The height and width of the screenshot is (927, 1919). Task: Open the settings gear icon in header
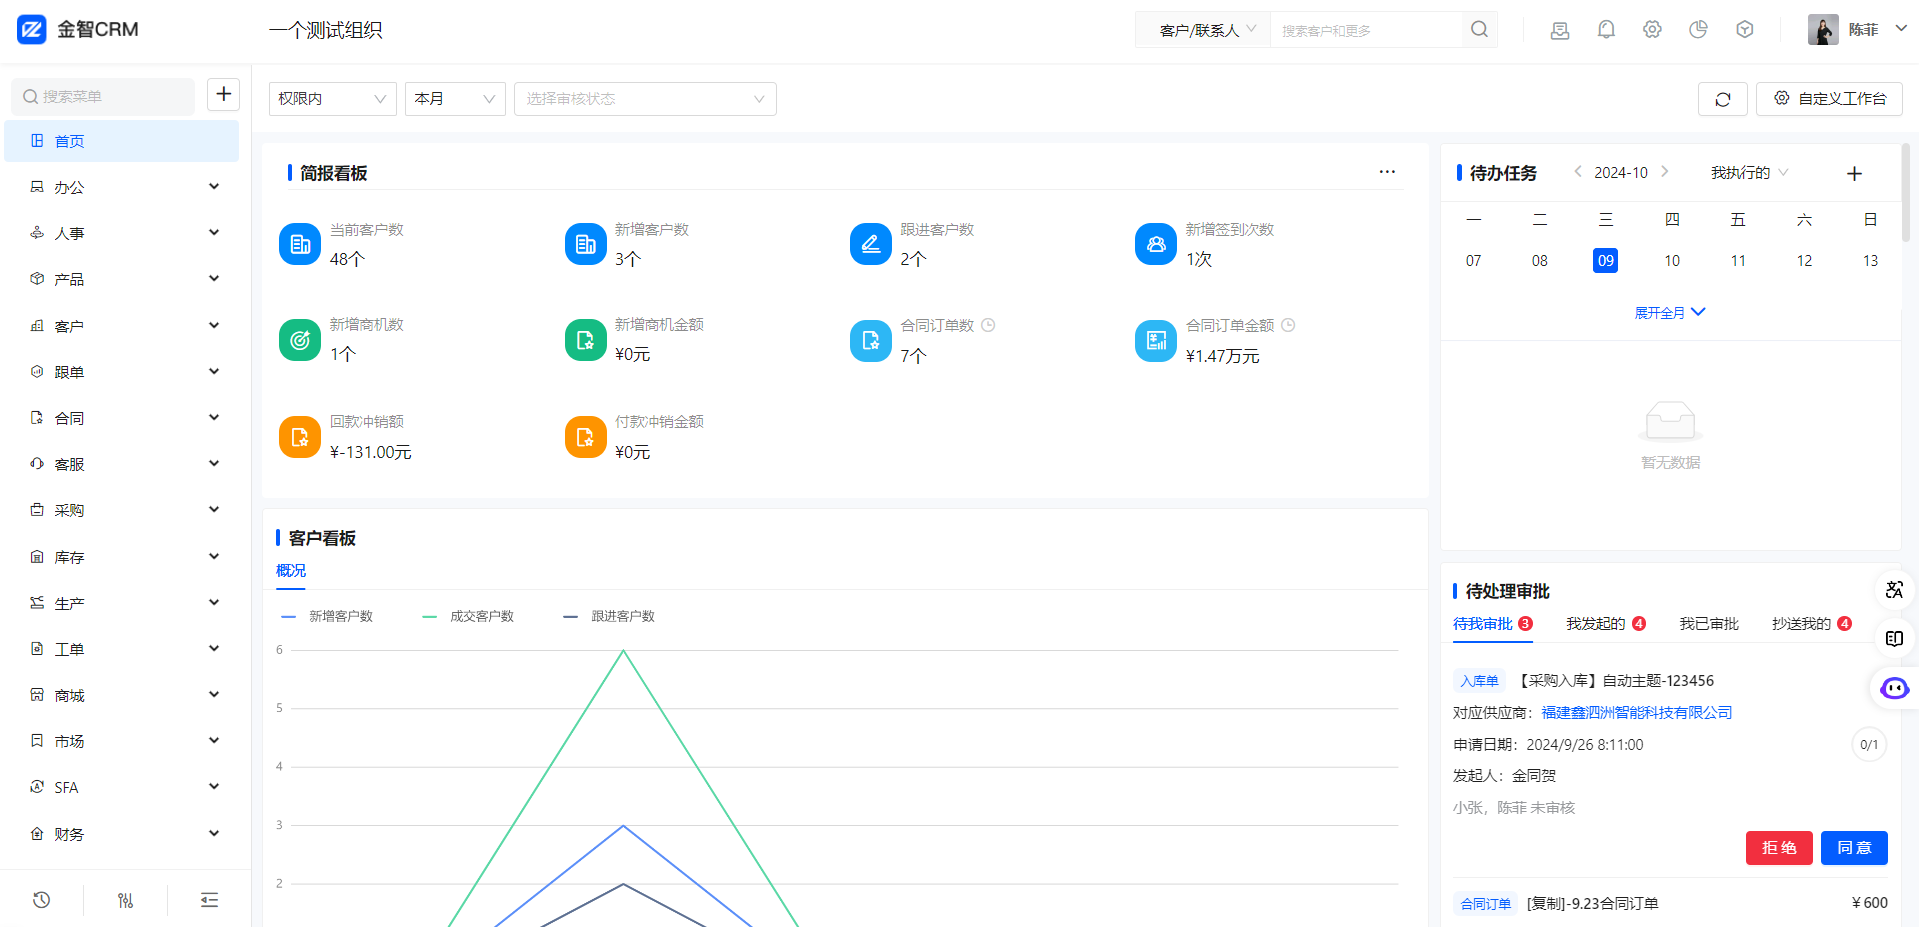pos(1652,30)
